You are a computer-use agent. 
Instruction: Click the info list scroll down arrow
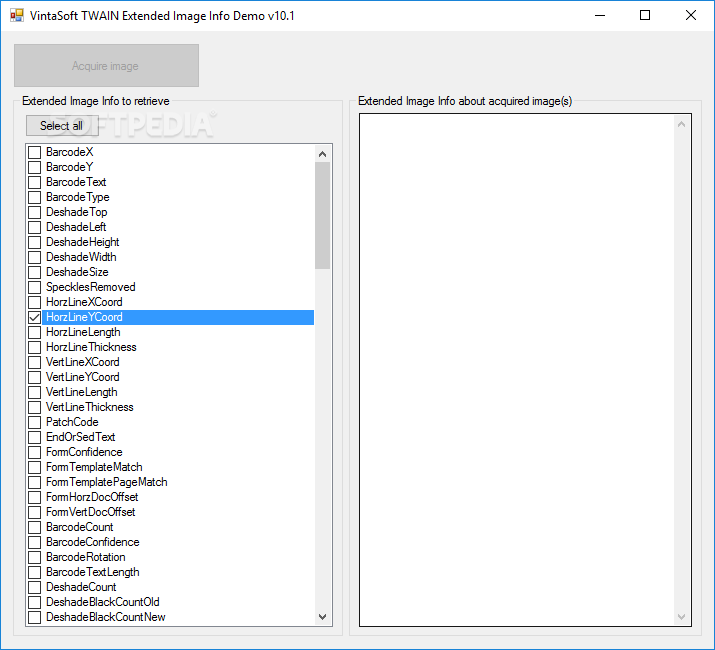point(322,617)
